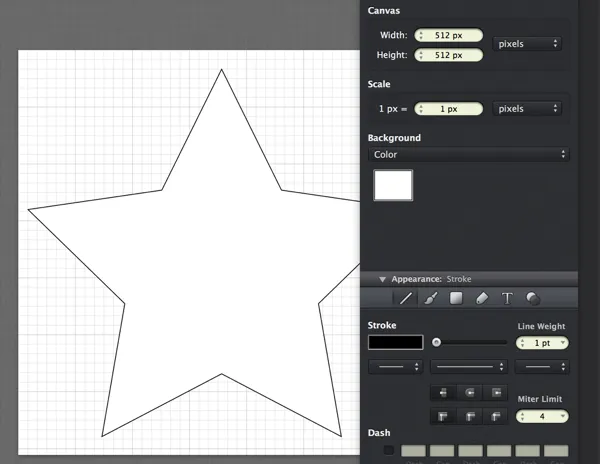Click the stroke line weight slider knob

437,343
